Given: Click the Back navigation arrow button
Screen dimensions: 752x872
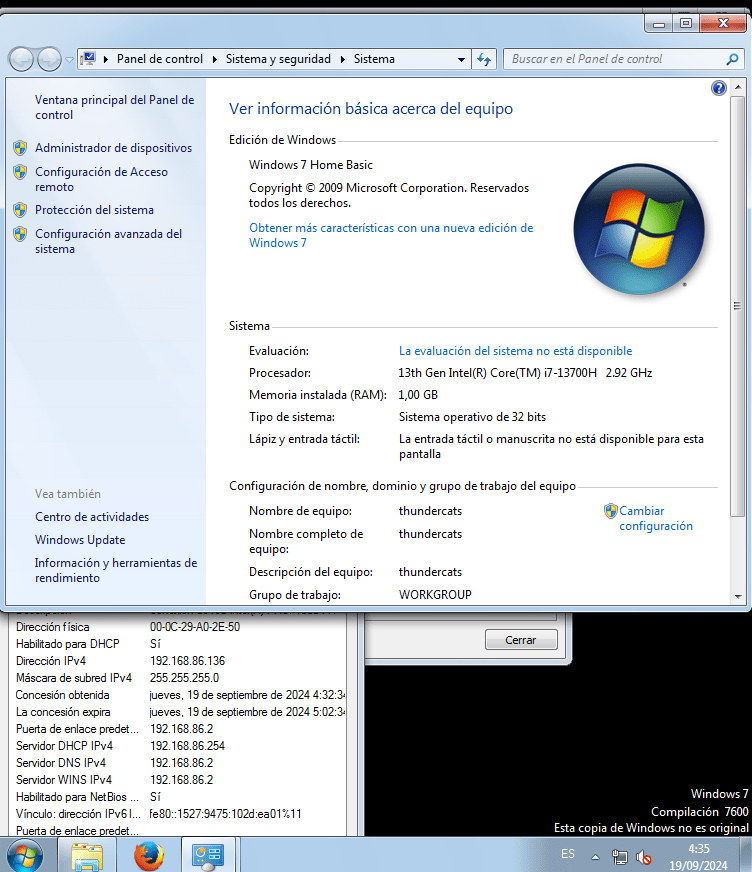Looking at the screenshot, I should 22,59.
